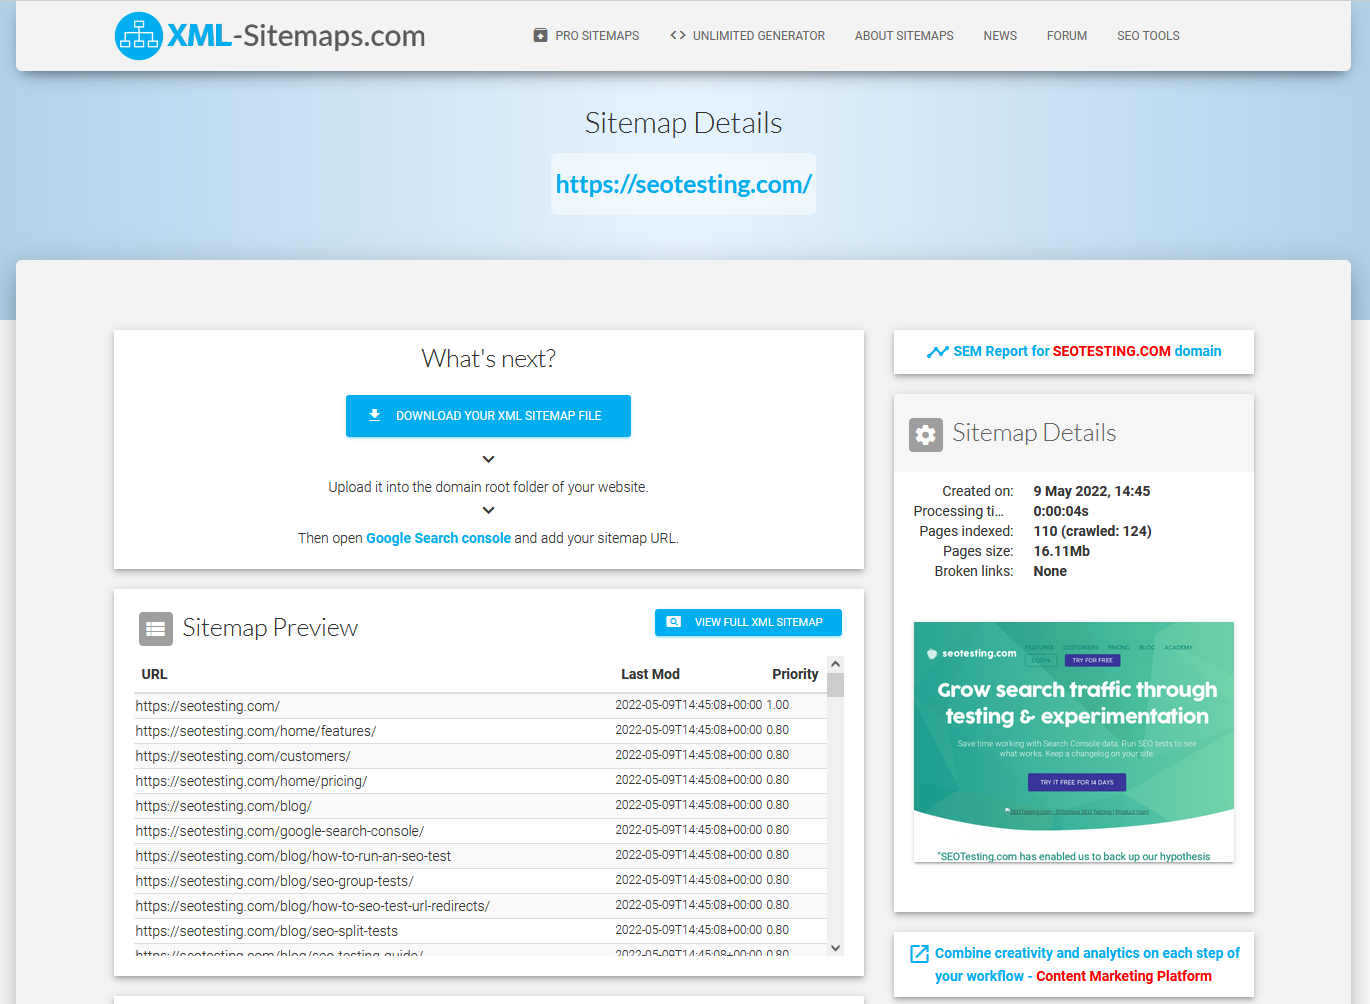This screenshot has width=1370, height=1004.
Task: Open the News menu item
Action: (x=1000, y=36)
